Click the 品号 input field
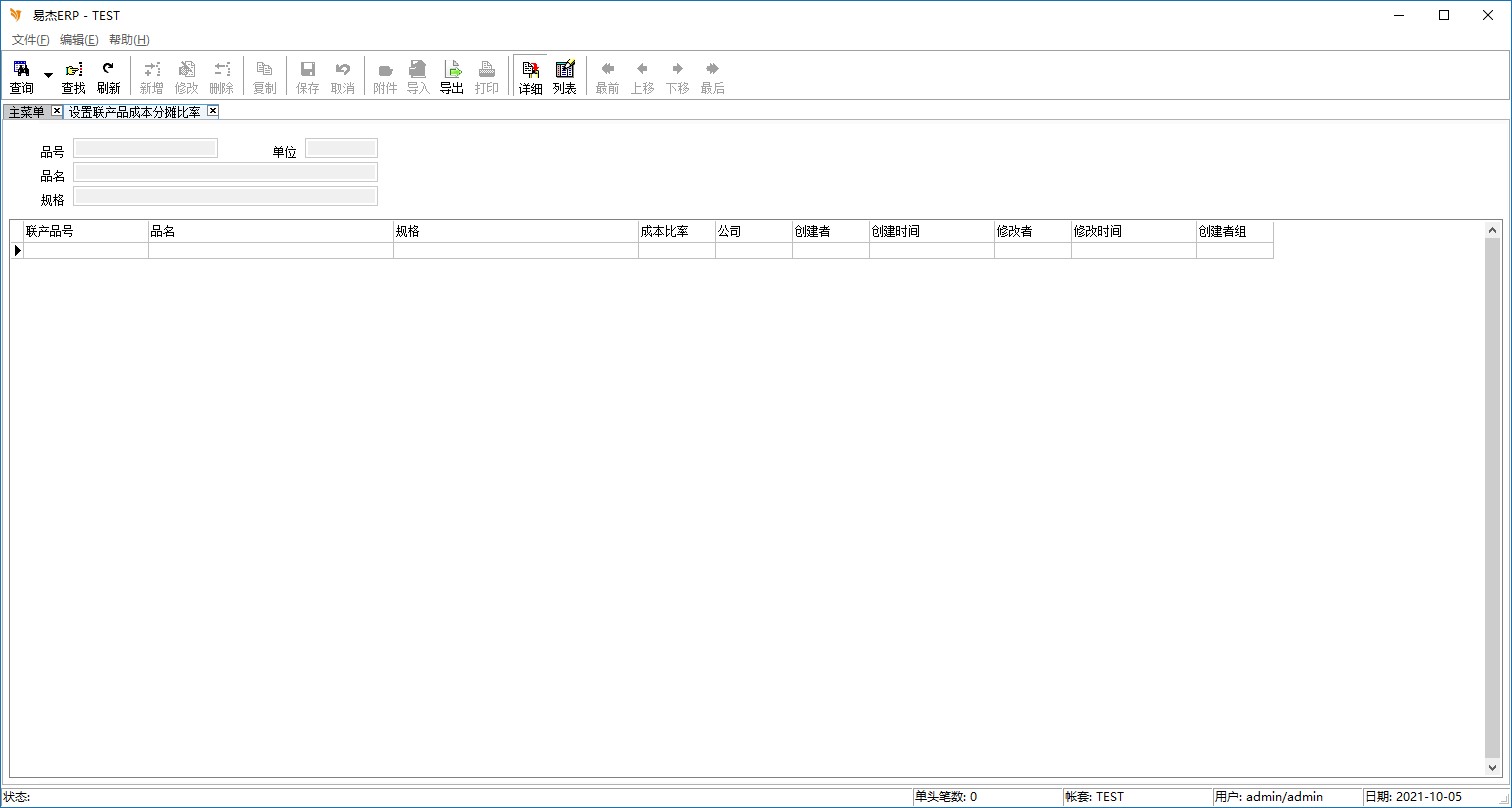The image size is (1512, 808). pos(145,148)
